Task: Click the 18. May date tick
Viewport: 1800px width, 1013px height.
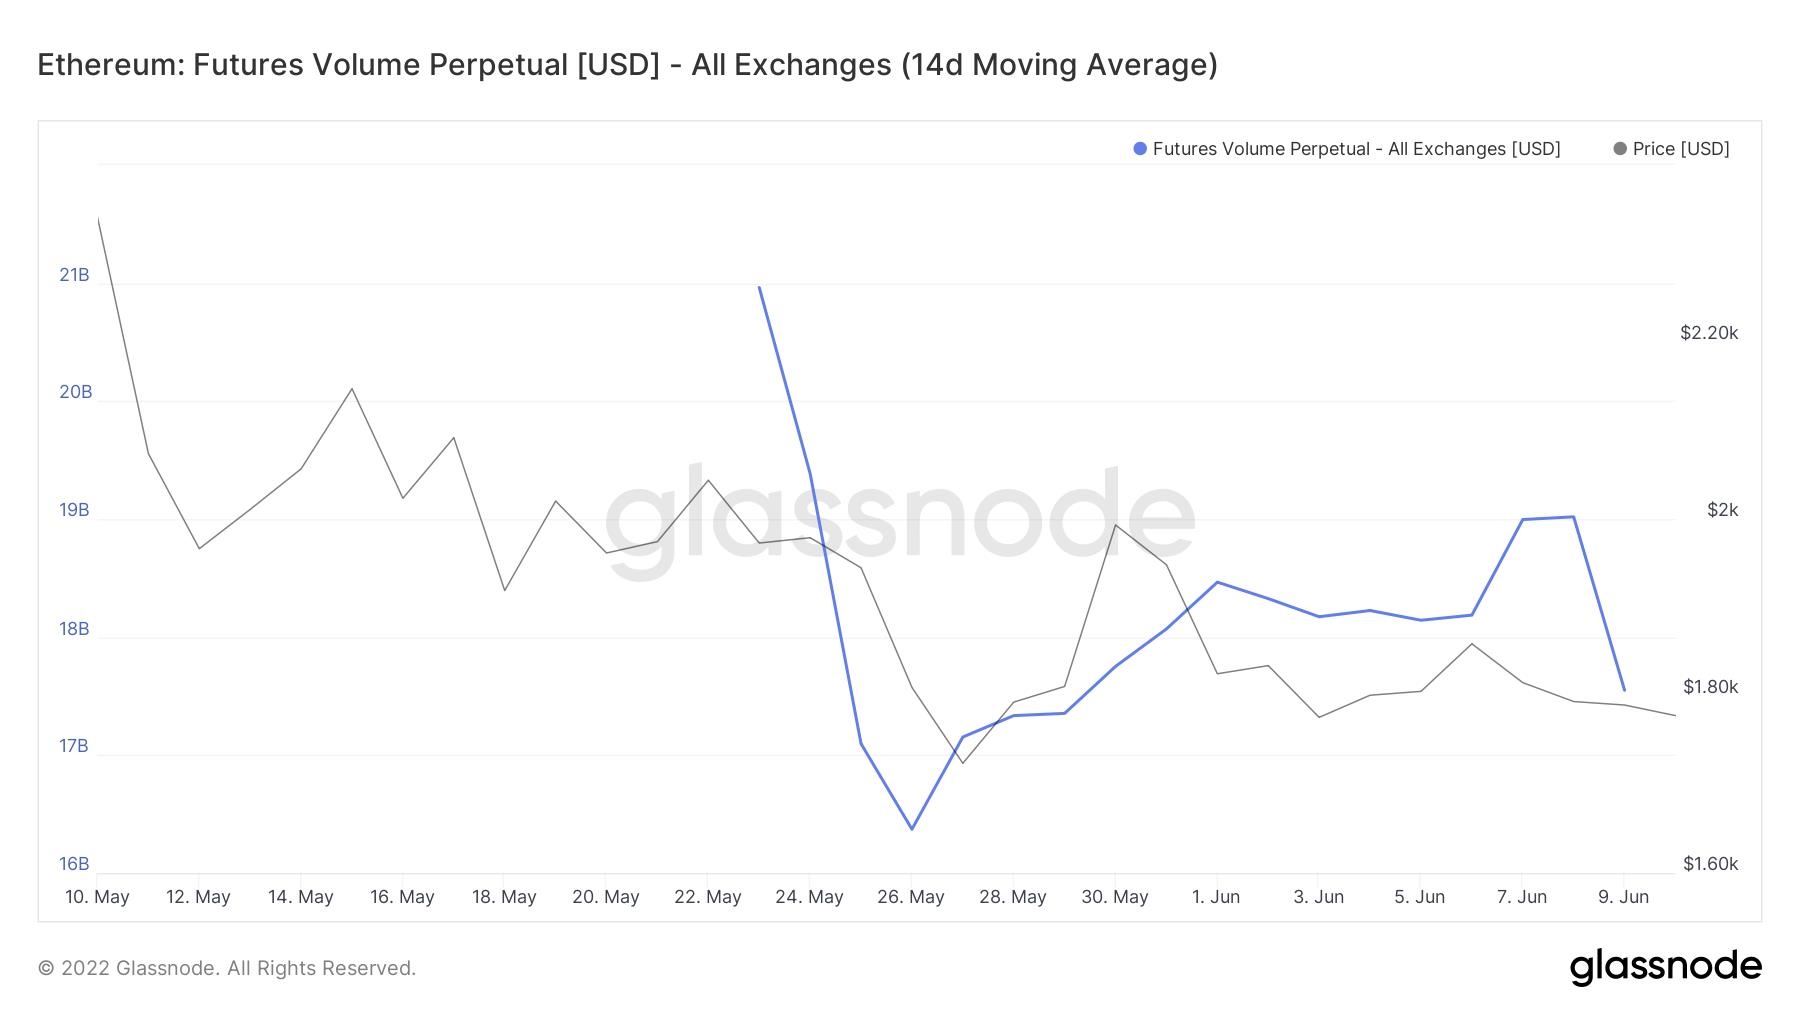Action: click(504, 897)
